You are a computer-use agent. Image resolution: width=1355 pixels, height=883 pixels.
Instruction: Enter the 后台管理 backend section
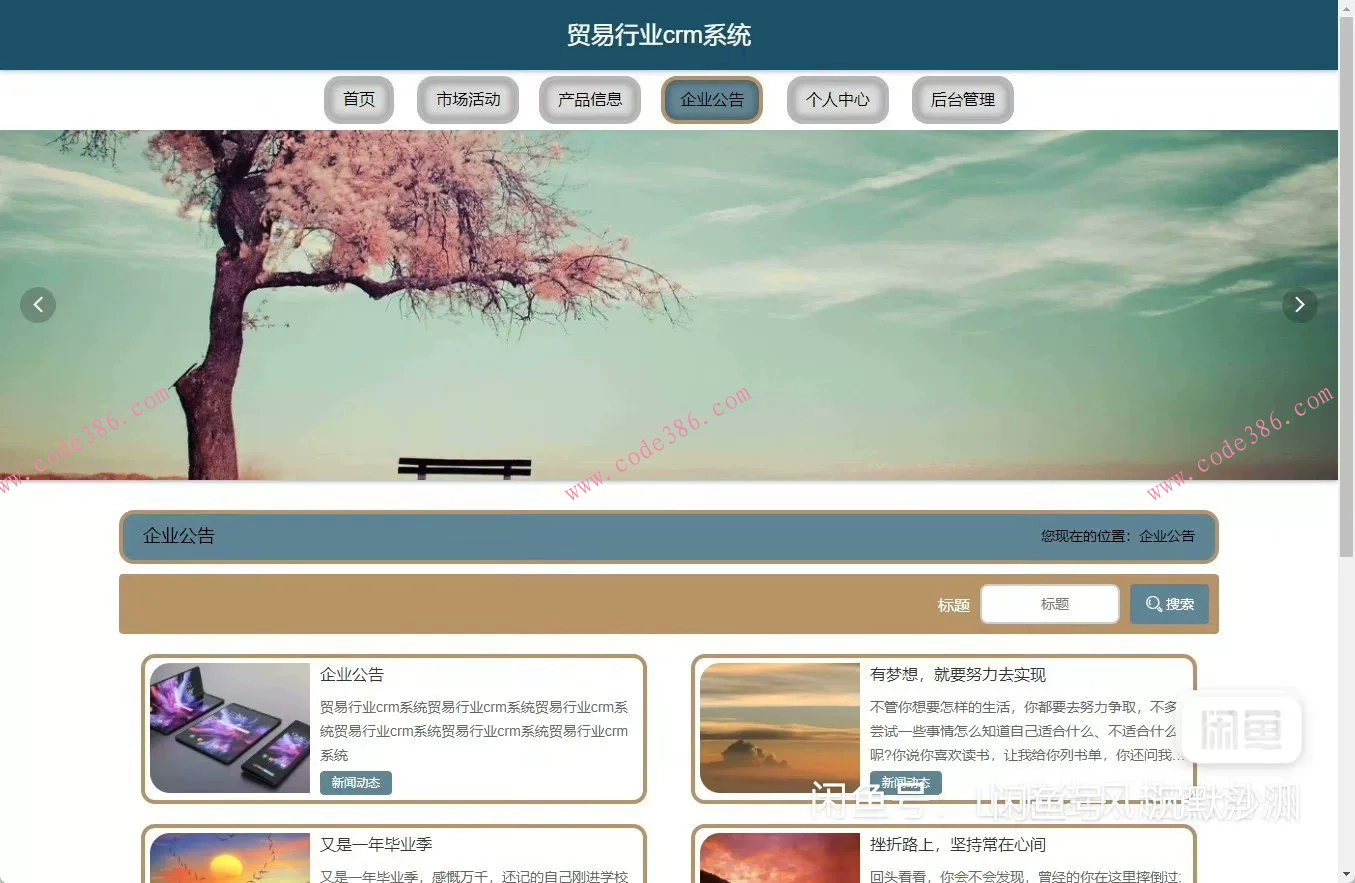point(962,99)
